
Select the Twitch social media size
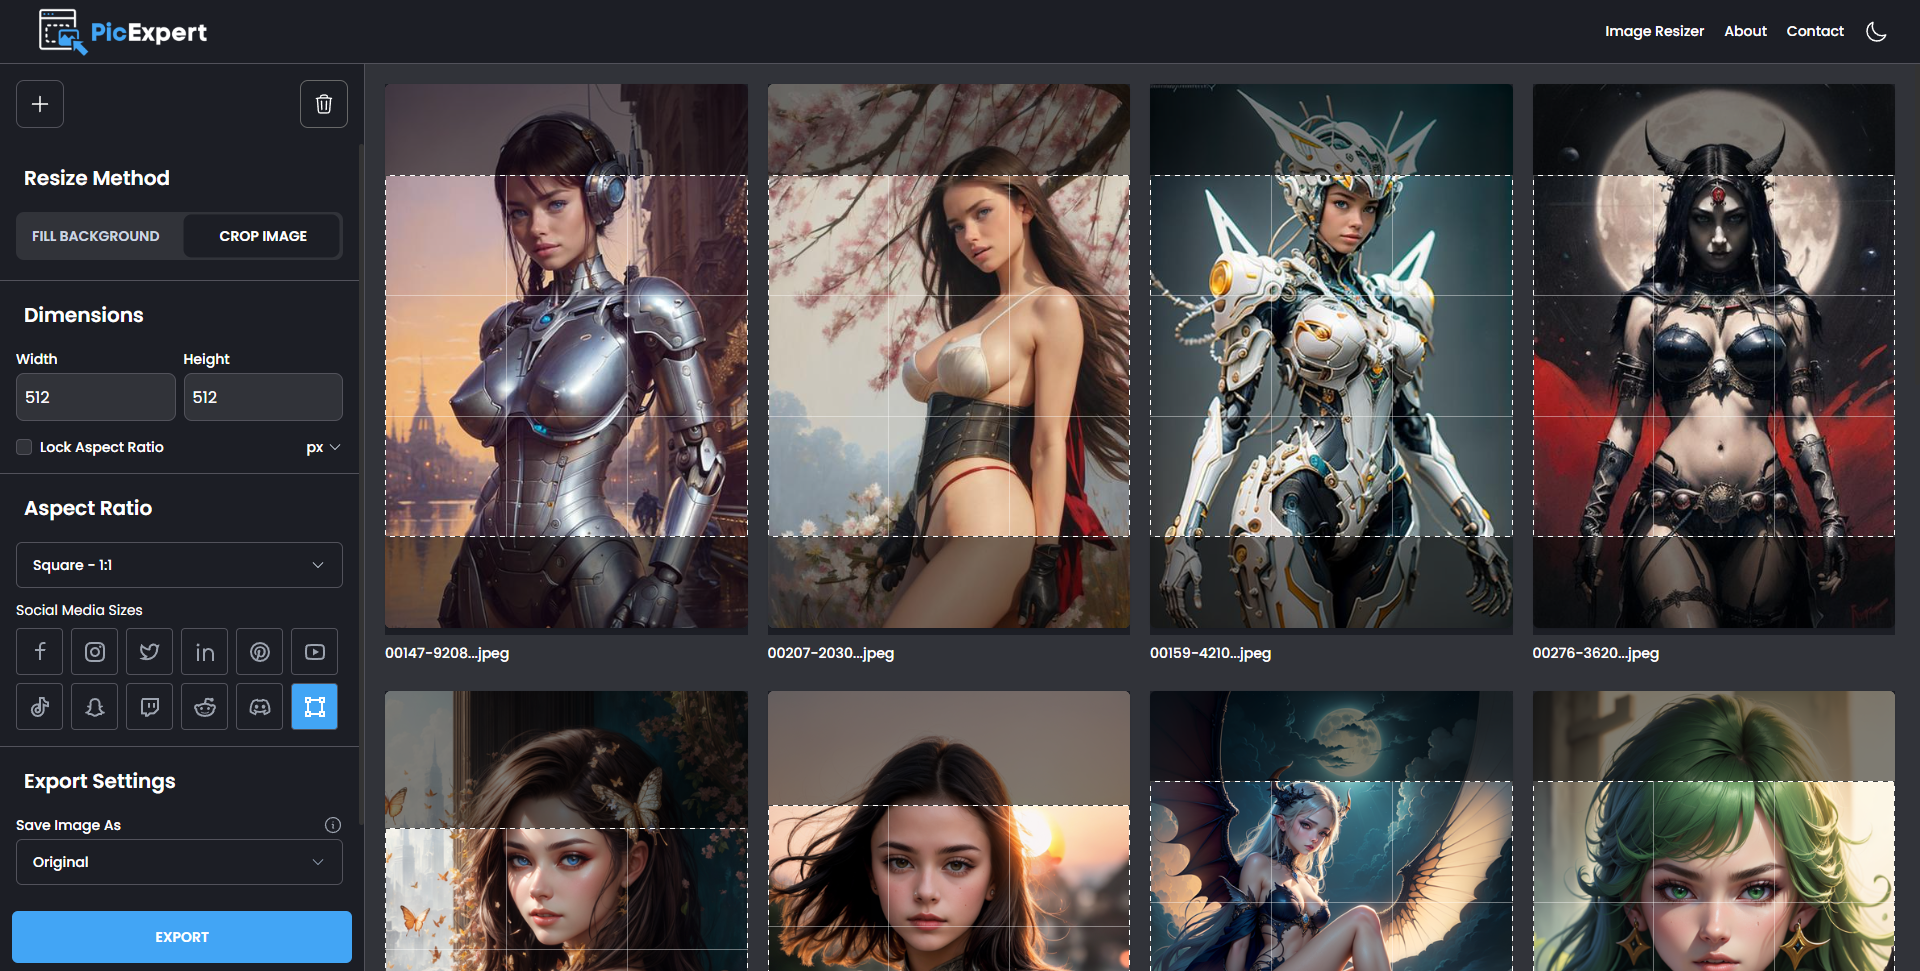point(150,707)
